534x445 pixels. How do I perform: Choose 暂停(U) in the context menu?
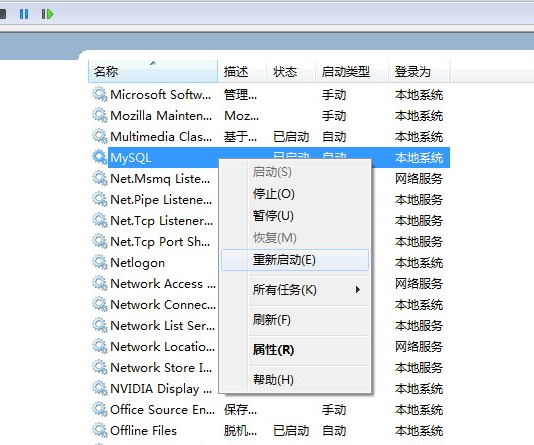[295, 216]
